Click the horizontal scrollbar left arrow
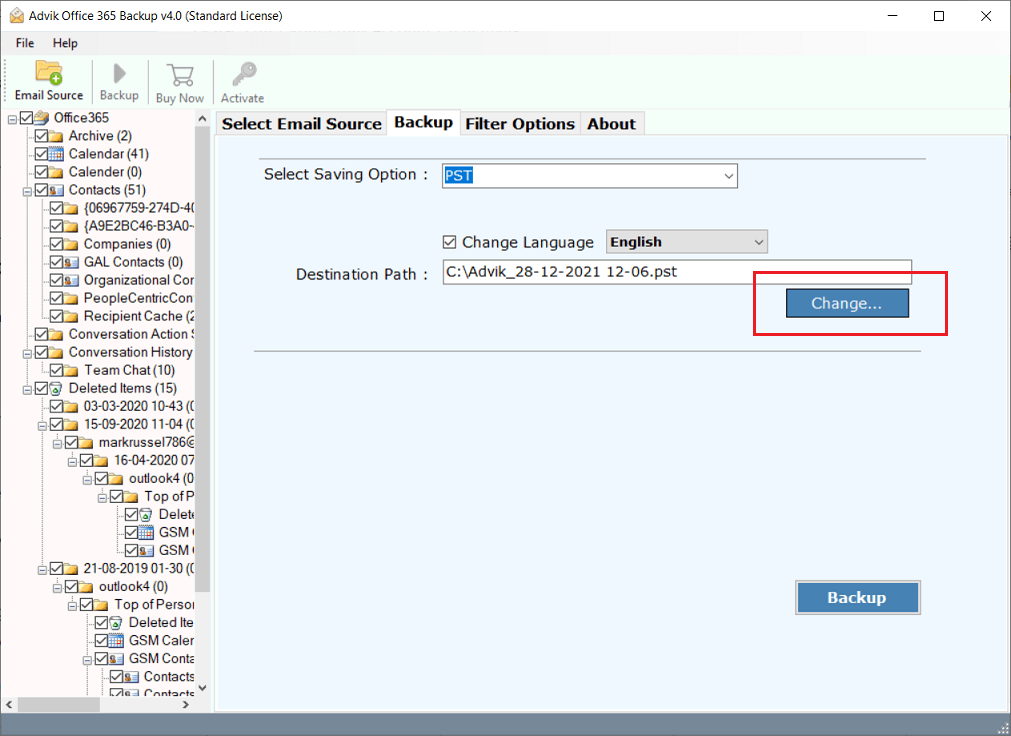1011x736 pixels. [9, 704]
